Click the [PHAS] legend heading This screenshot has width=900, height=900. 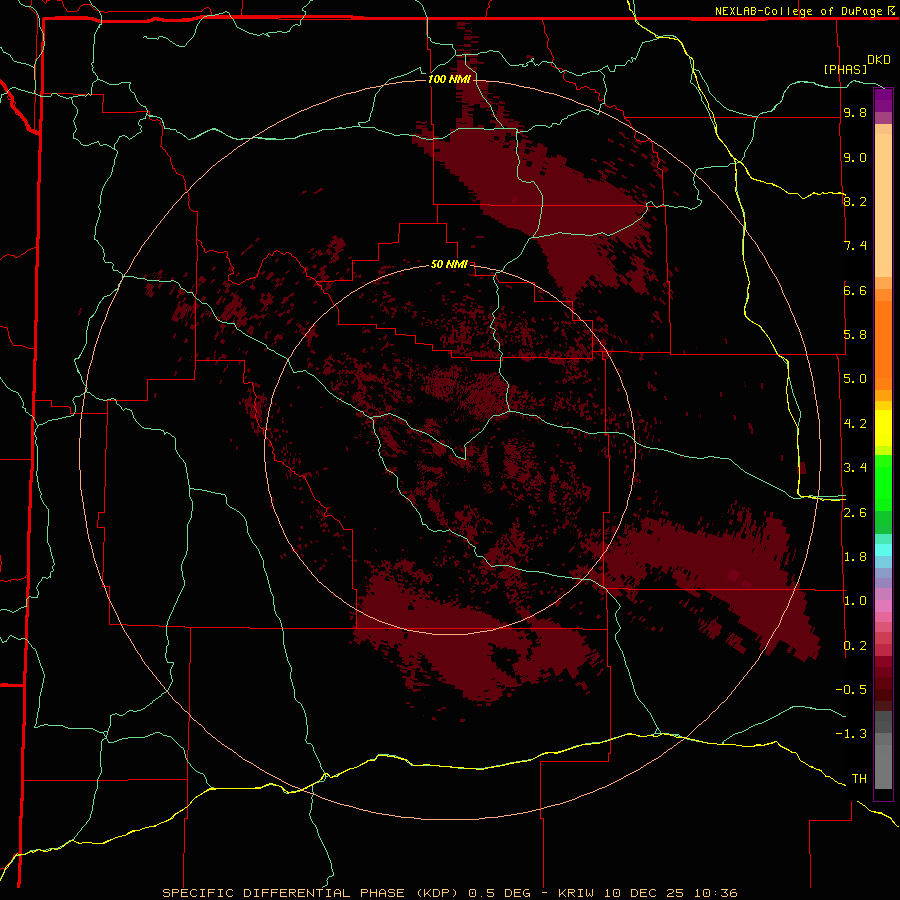click(x=845, y=69)
